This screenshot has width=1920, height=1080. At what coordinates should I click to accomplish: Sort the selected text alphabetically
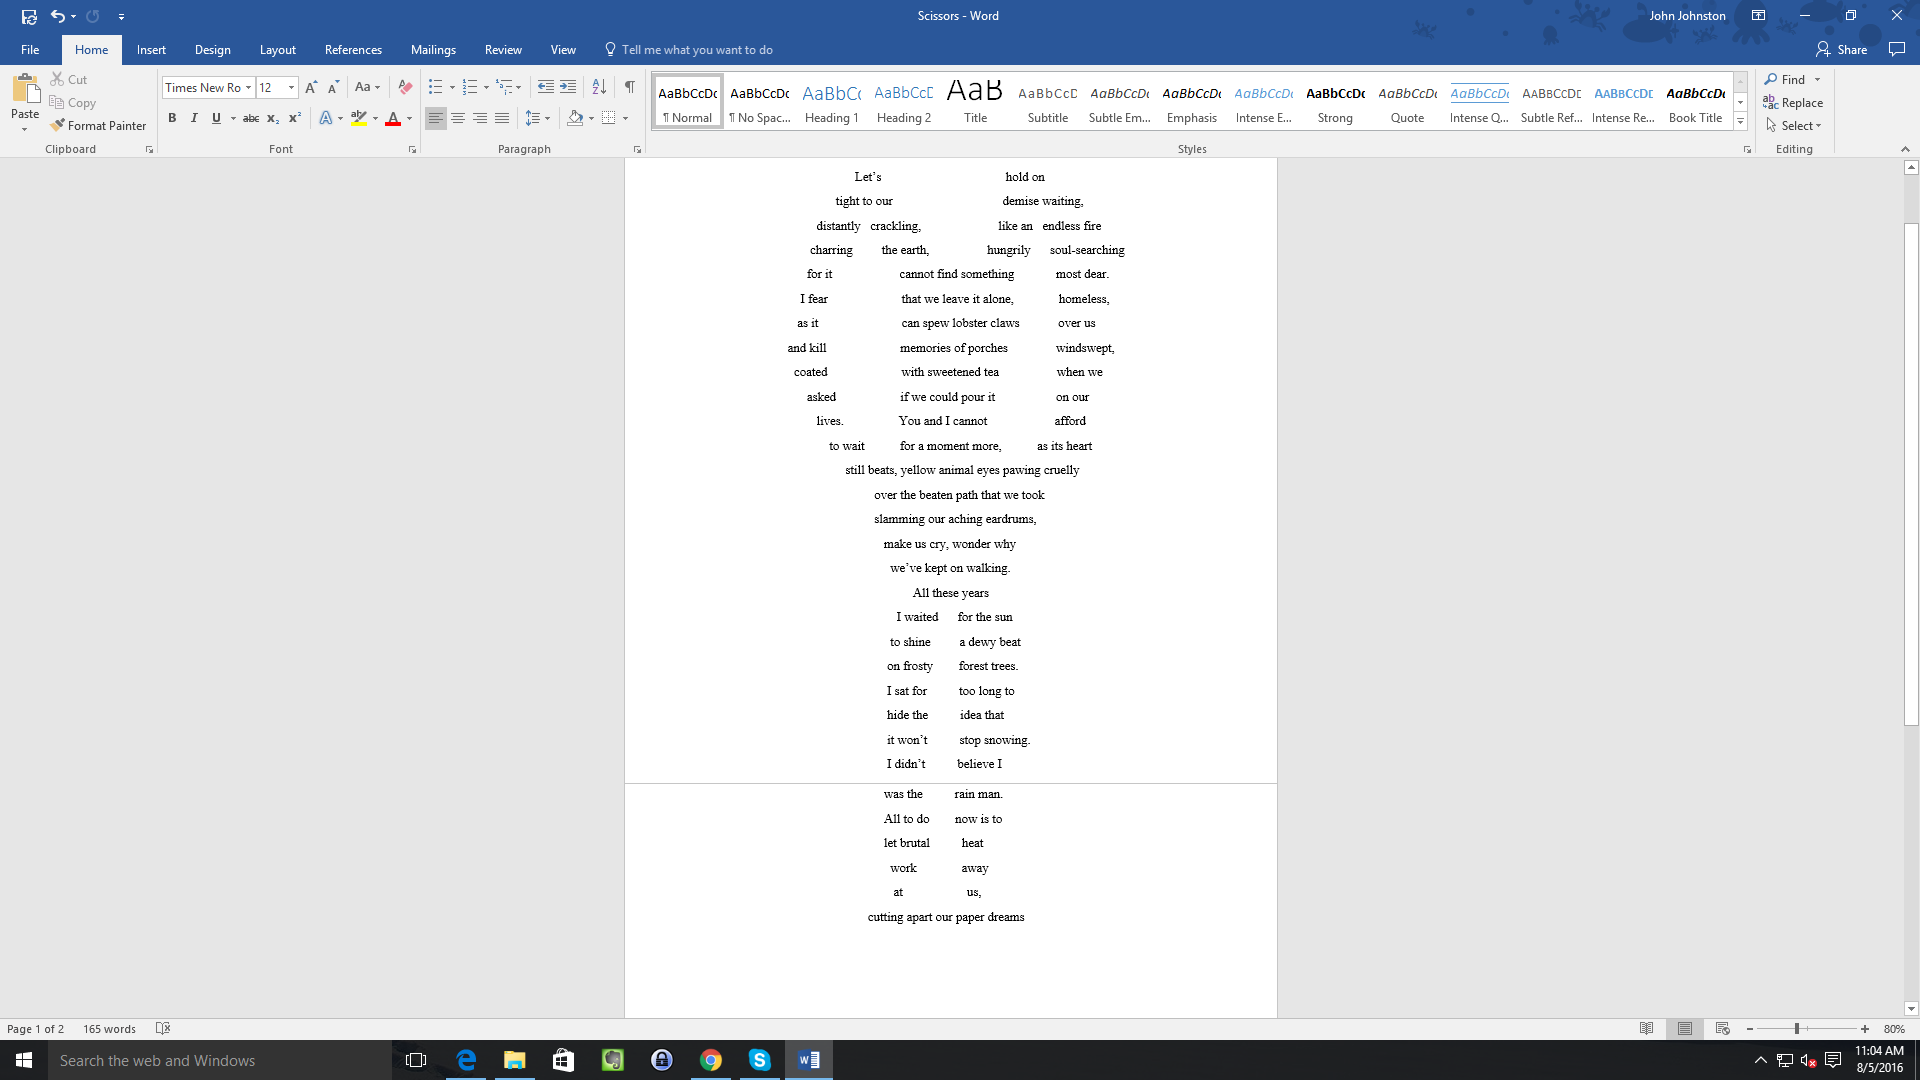(599, 87)
